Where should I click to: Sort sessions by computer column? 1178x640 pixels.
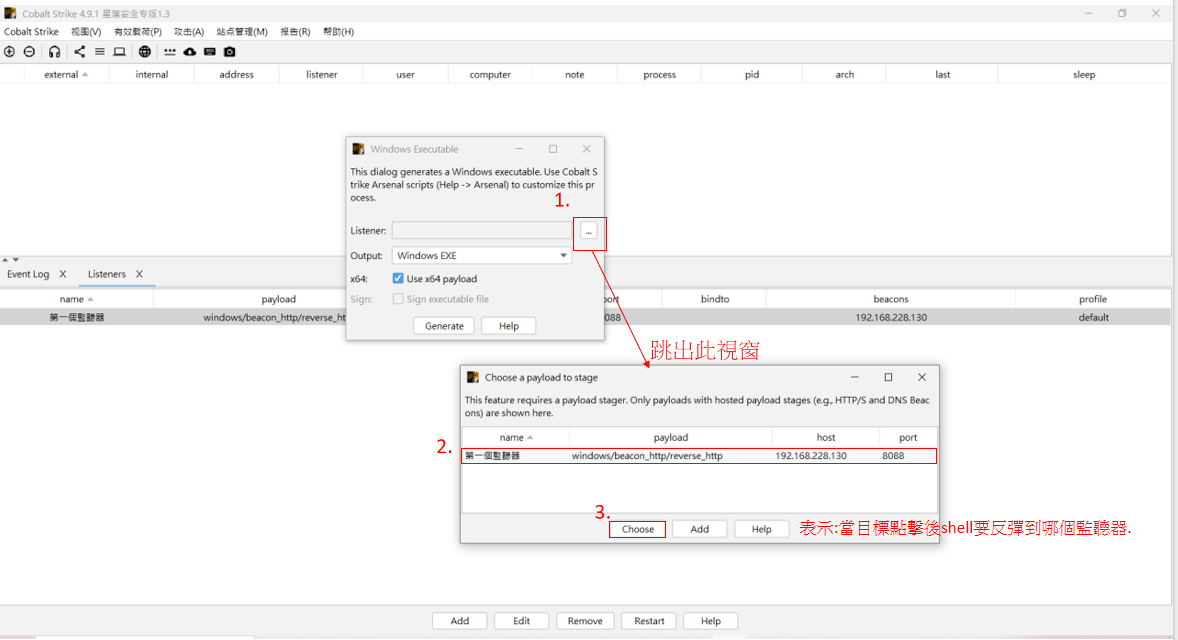coord(490,74)
